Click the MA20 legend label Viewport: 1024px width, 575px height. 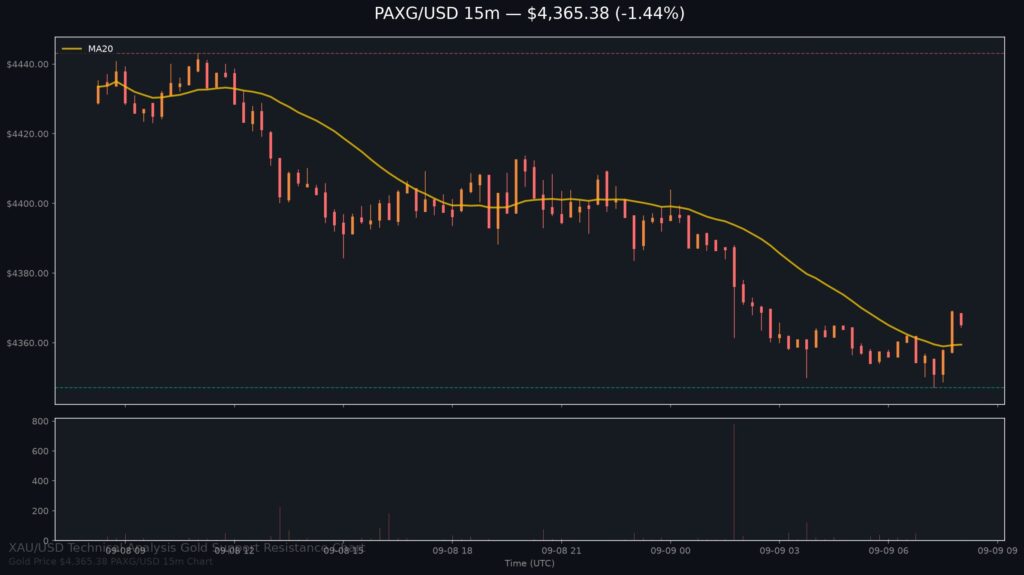tap(101, 49)
